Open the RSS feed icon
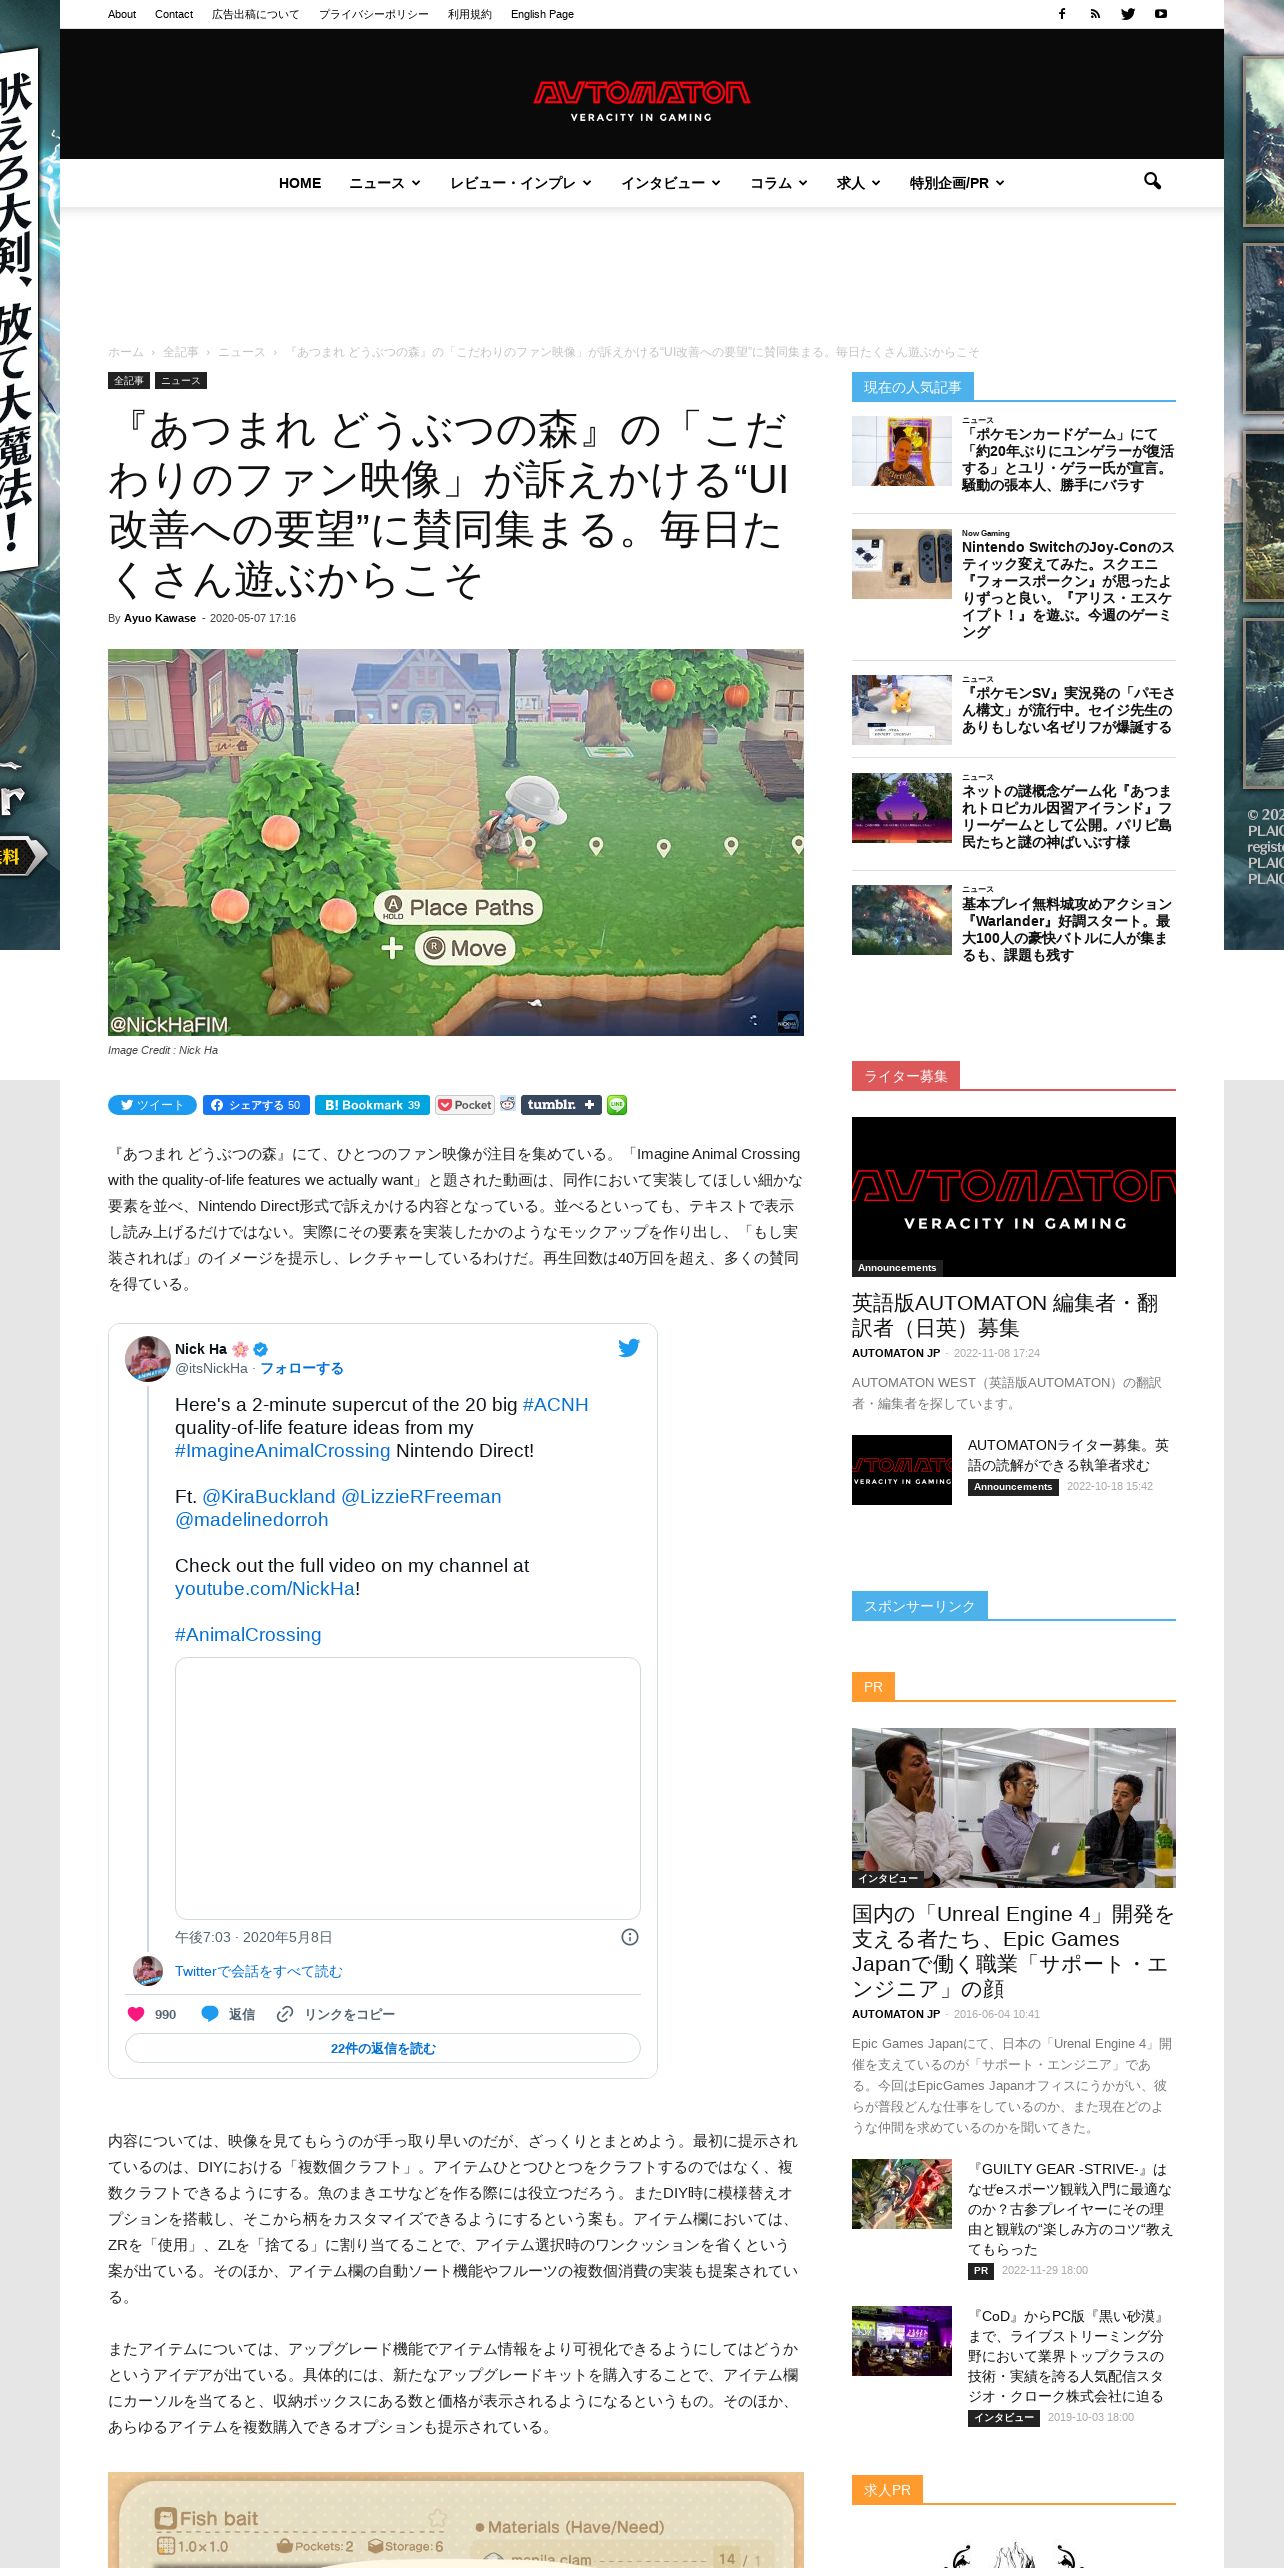The height and width of the screenshot is (2568, 1284). (x=1095, y=14)
